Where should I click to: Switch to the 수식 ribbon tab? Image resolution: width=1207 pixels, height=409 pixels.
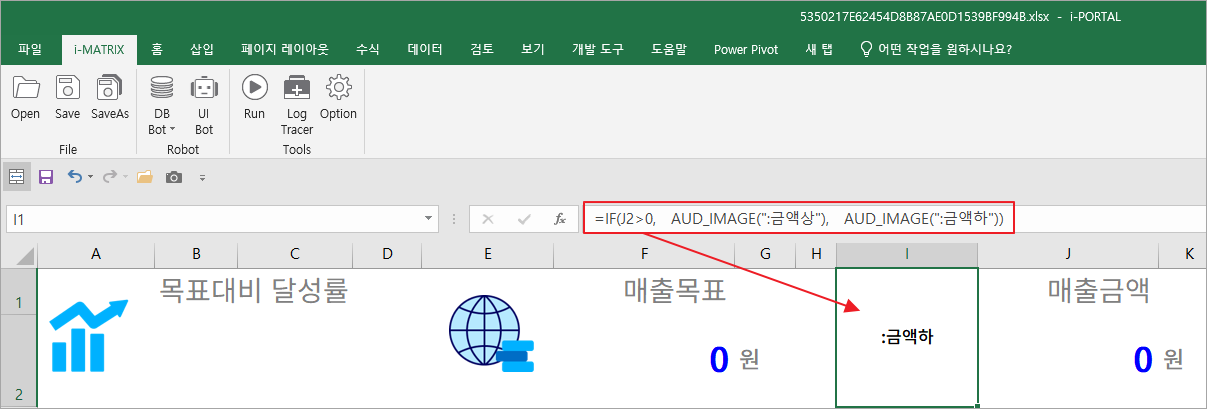[x=367, y=49]
